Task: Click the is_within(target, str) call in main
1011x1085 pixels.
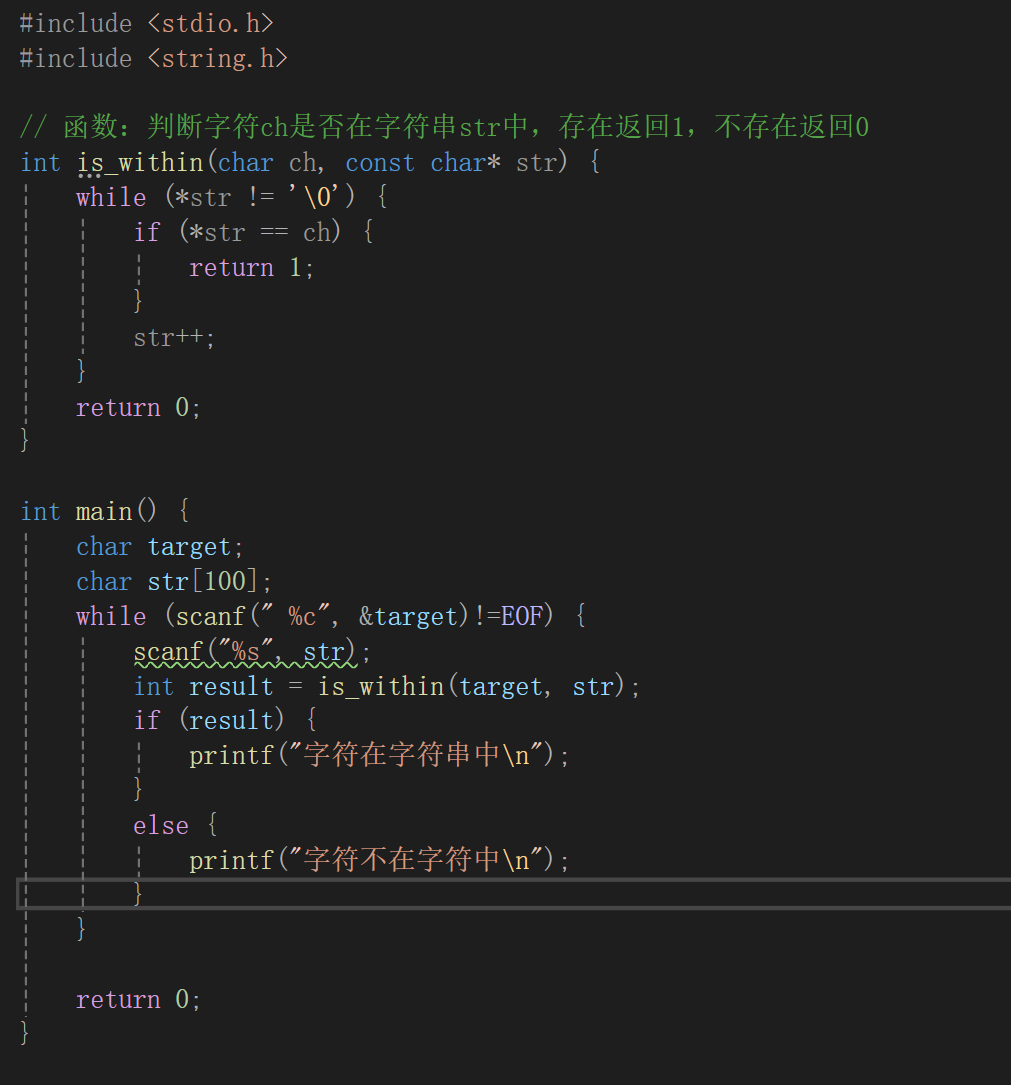Action: pyautogui.click(x=471, y=686)
